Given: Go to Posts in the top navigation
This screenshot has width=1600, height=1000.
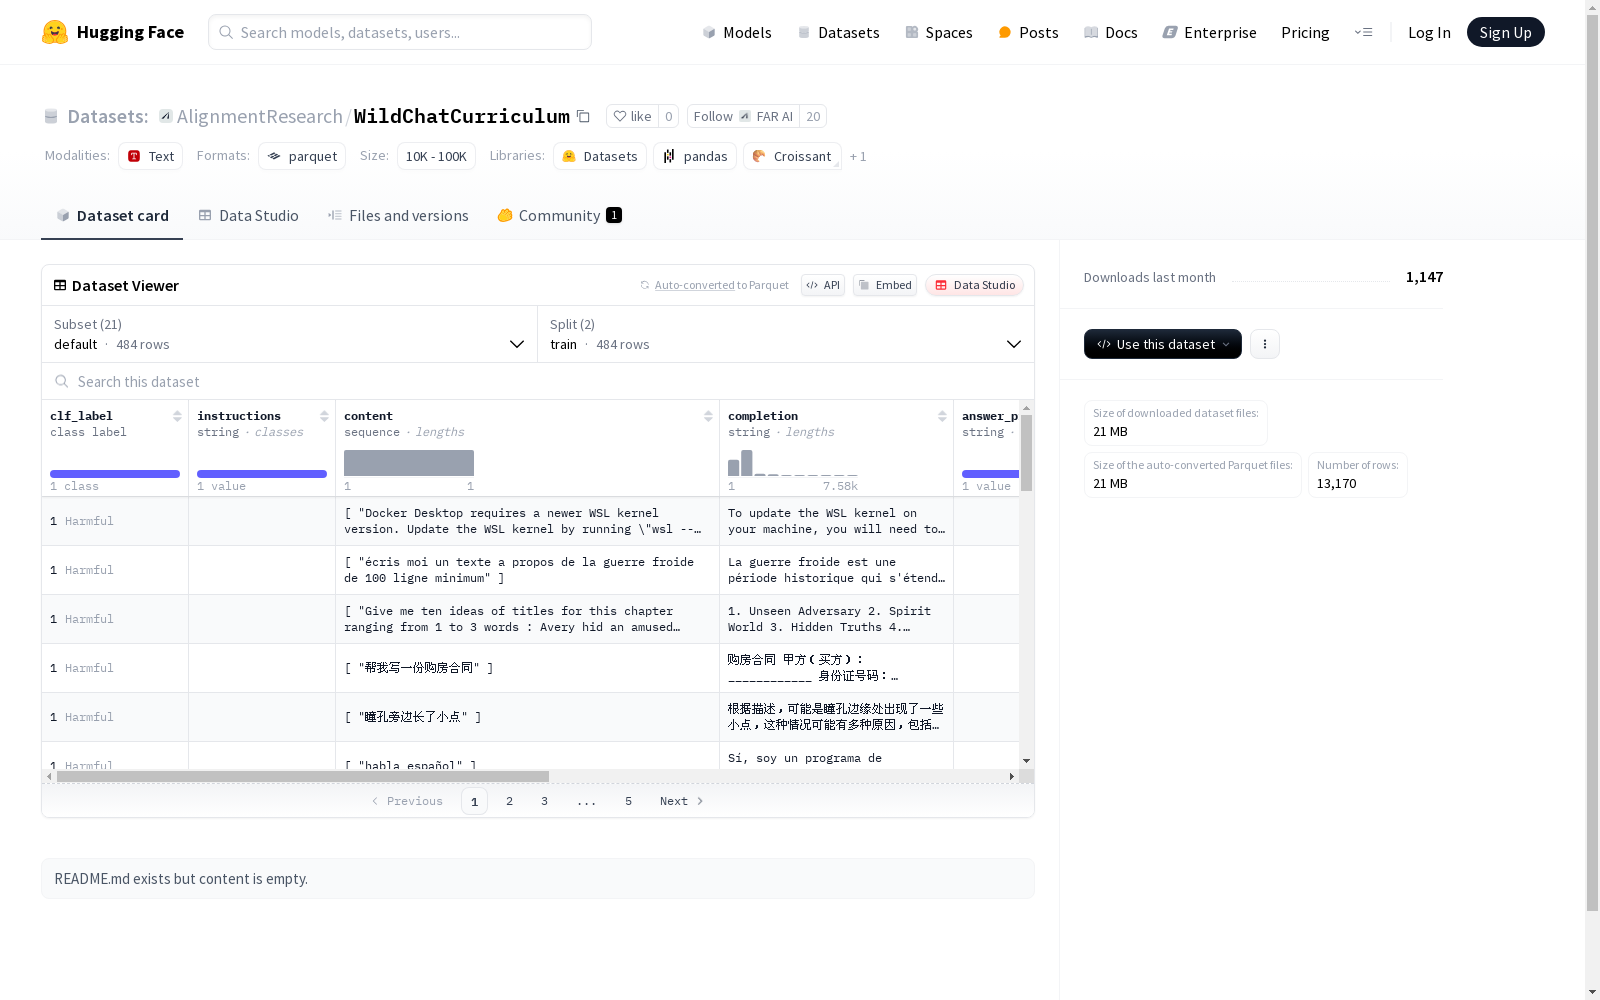Looking at the screenshot, I should (1028, 32).
